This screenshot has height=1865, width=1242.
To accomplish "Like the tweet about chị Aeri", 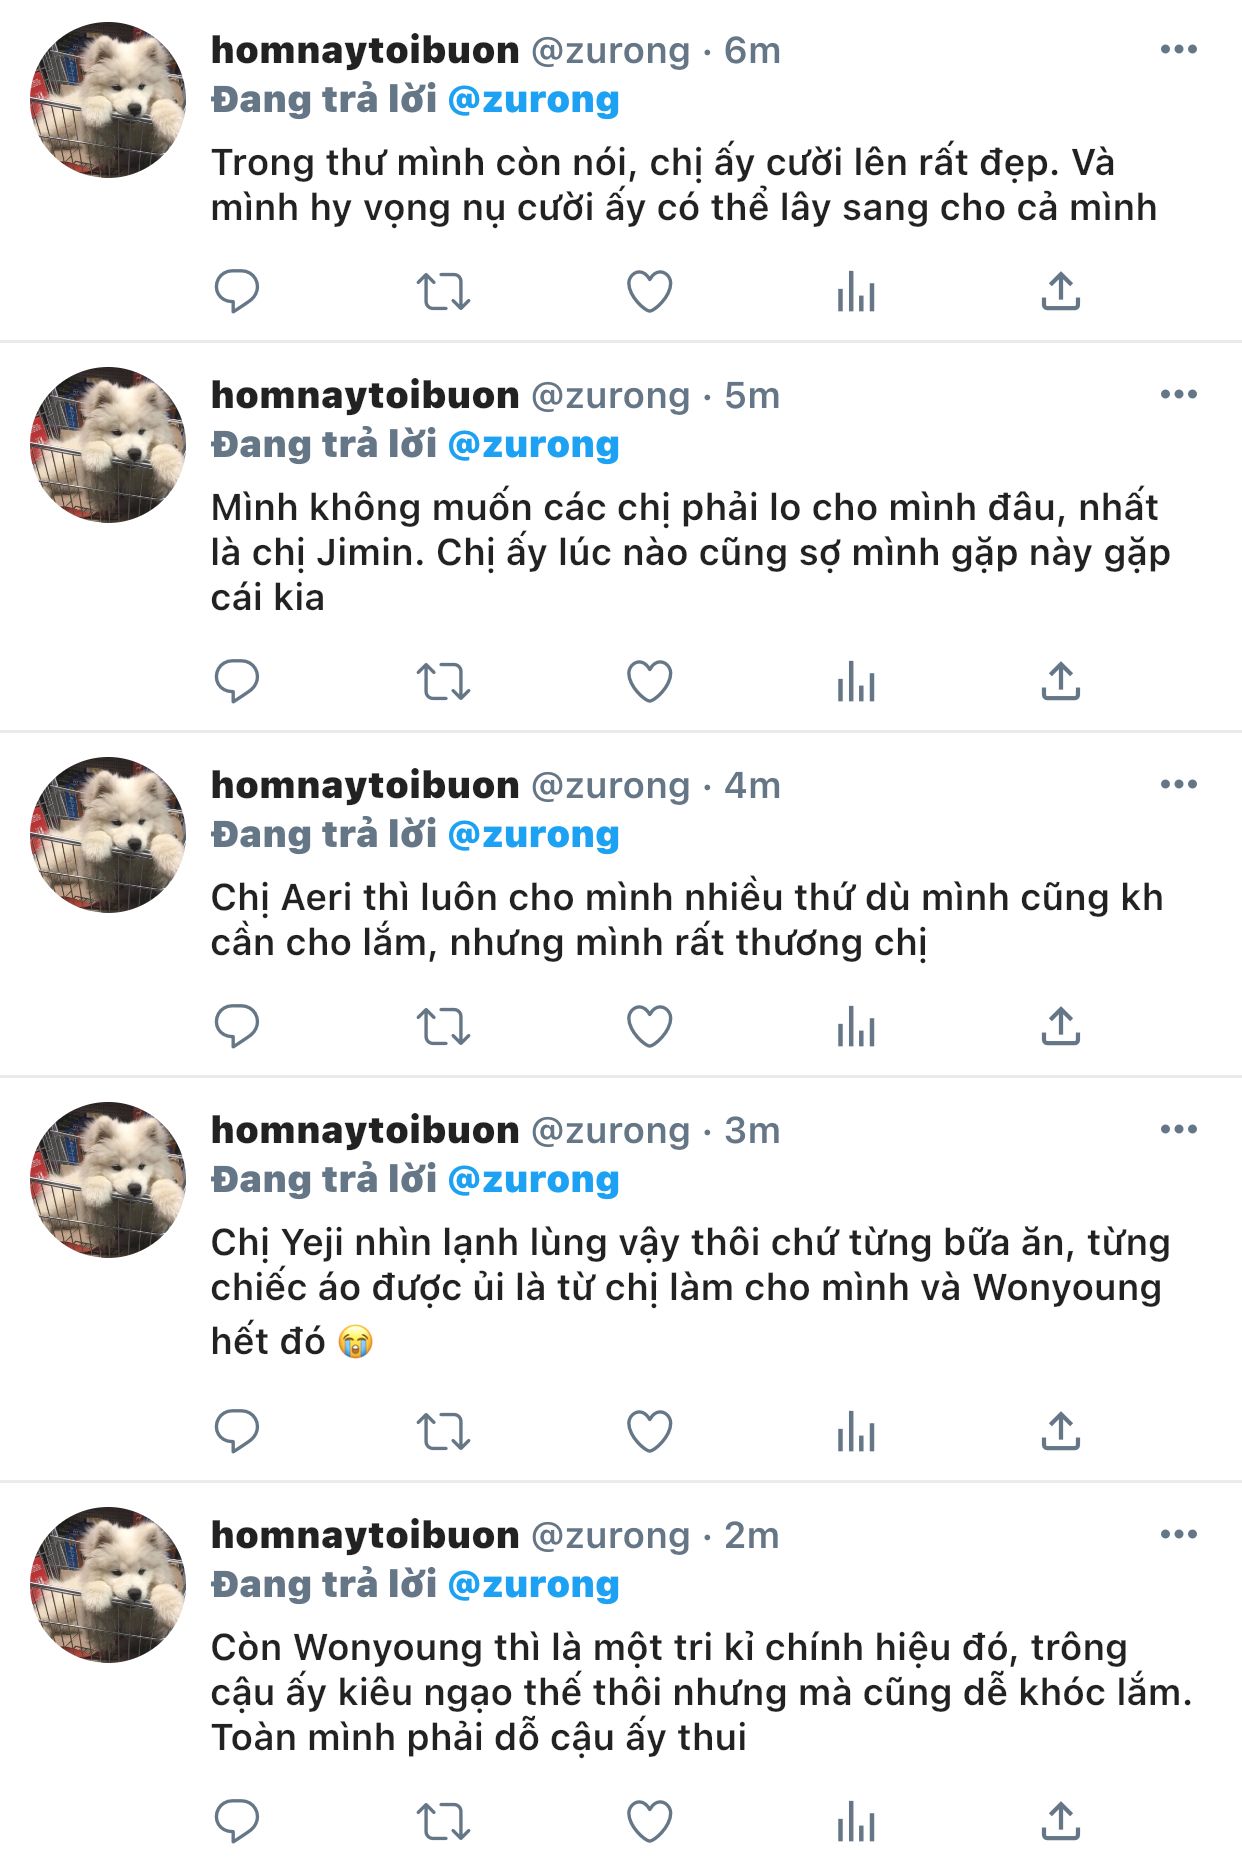I will pyautogui.click(x=649, y=1027).
